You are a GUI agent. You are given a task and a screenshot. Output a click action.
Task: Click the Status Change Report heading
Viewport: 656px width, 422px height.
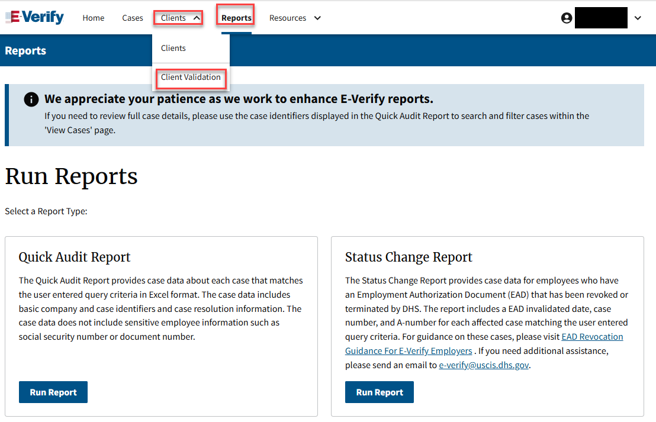click(x=408, y=257)
